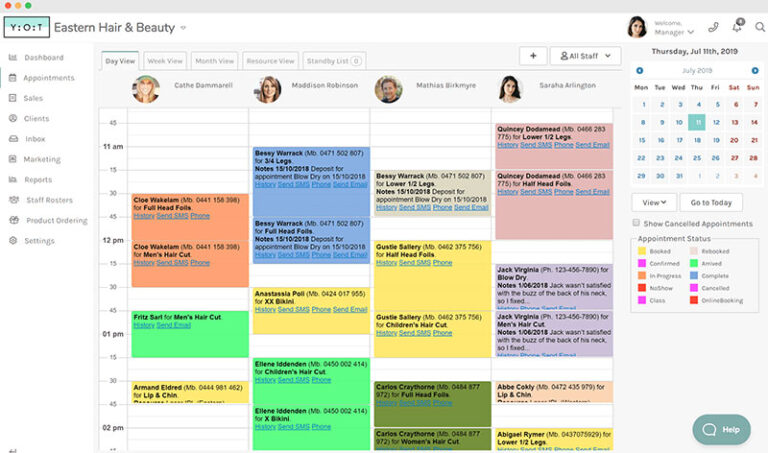The height and width of the screenshot is (453, 768).
Task: Open Abbe Cokly Lip & Chin appointment
Action: 554,392
